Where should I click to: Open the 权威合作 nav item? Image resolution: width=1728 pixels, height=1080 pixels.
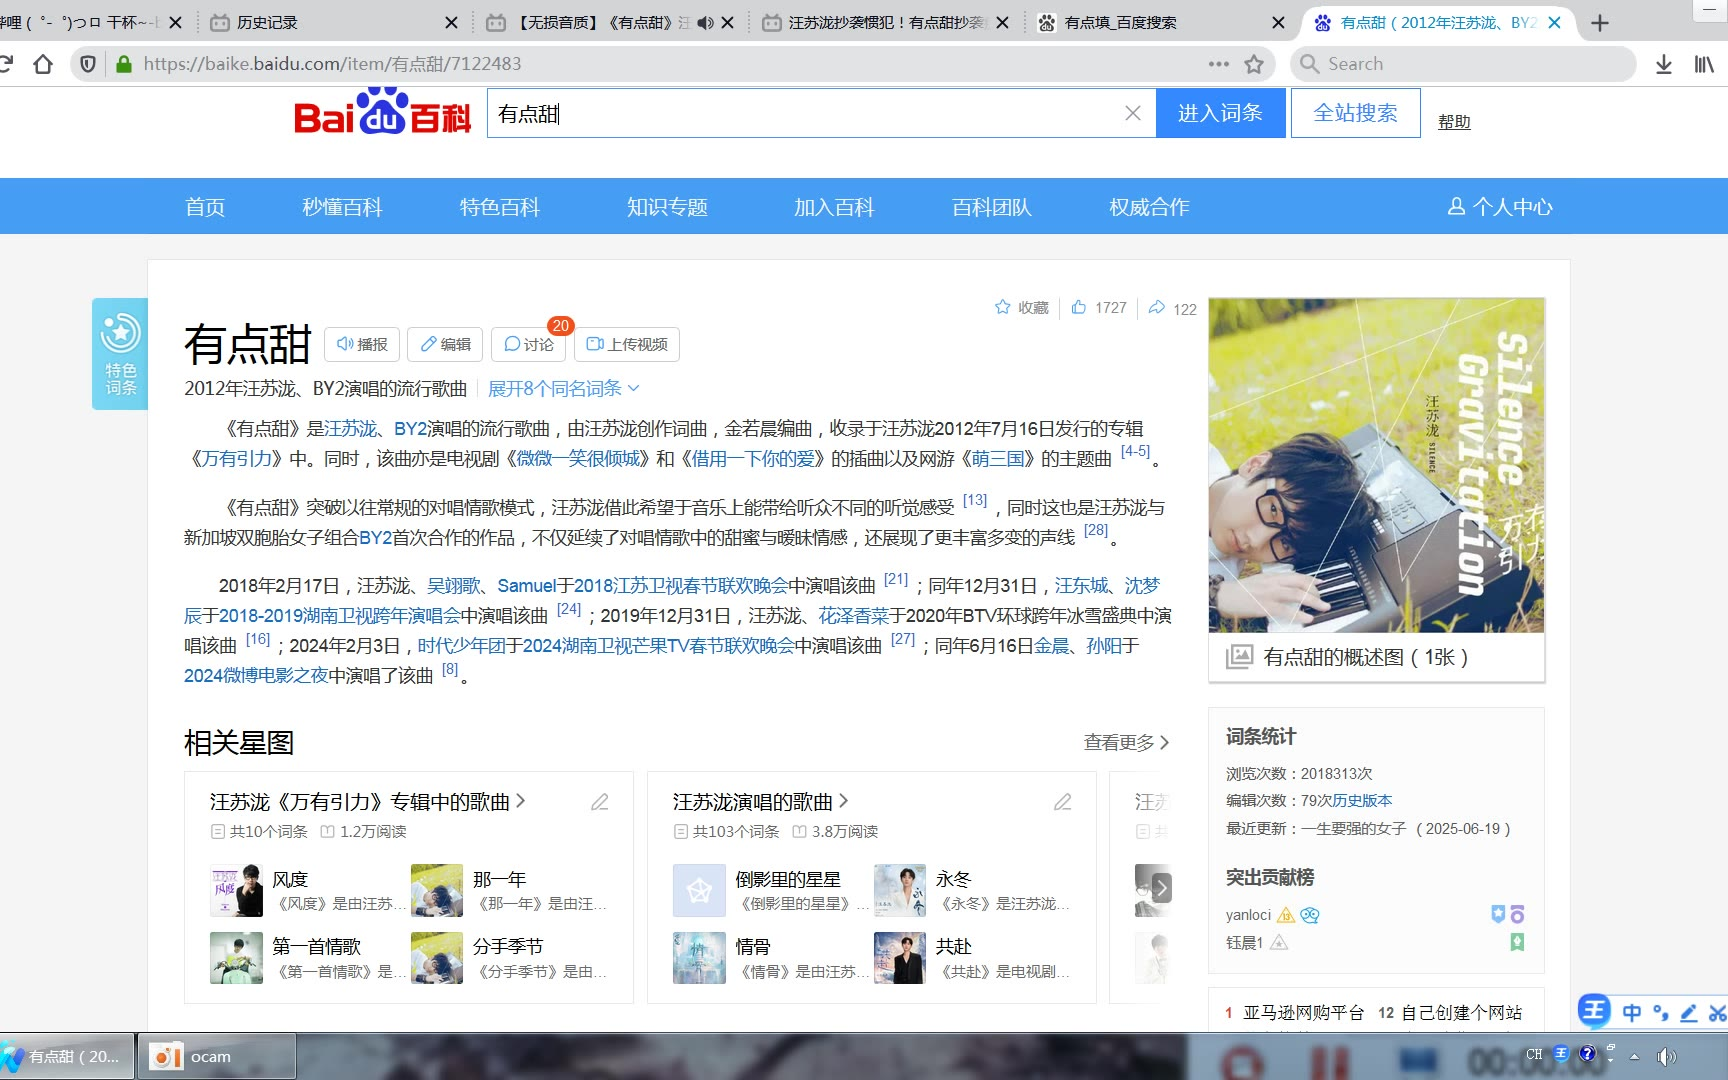click(1149, 207)
